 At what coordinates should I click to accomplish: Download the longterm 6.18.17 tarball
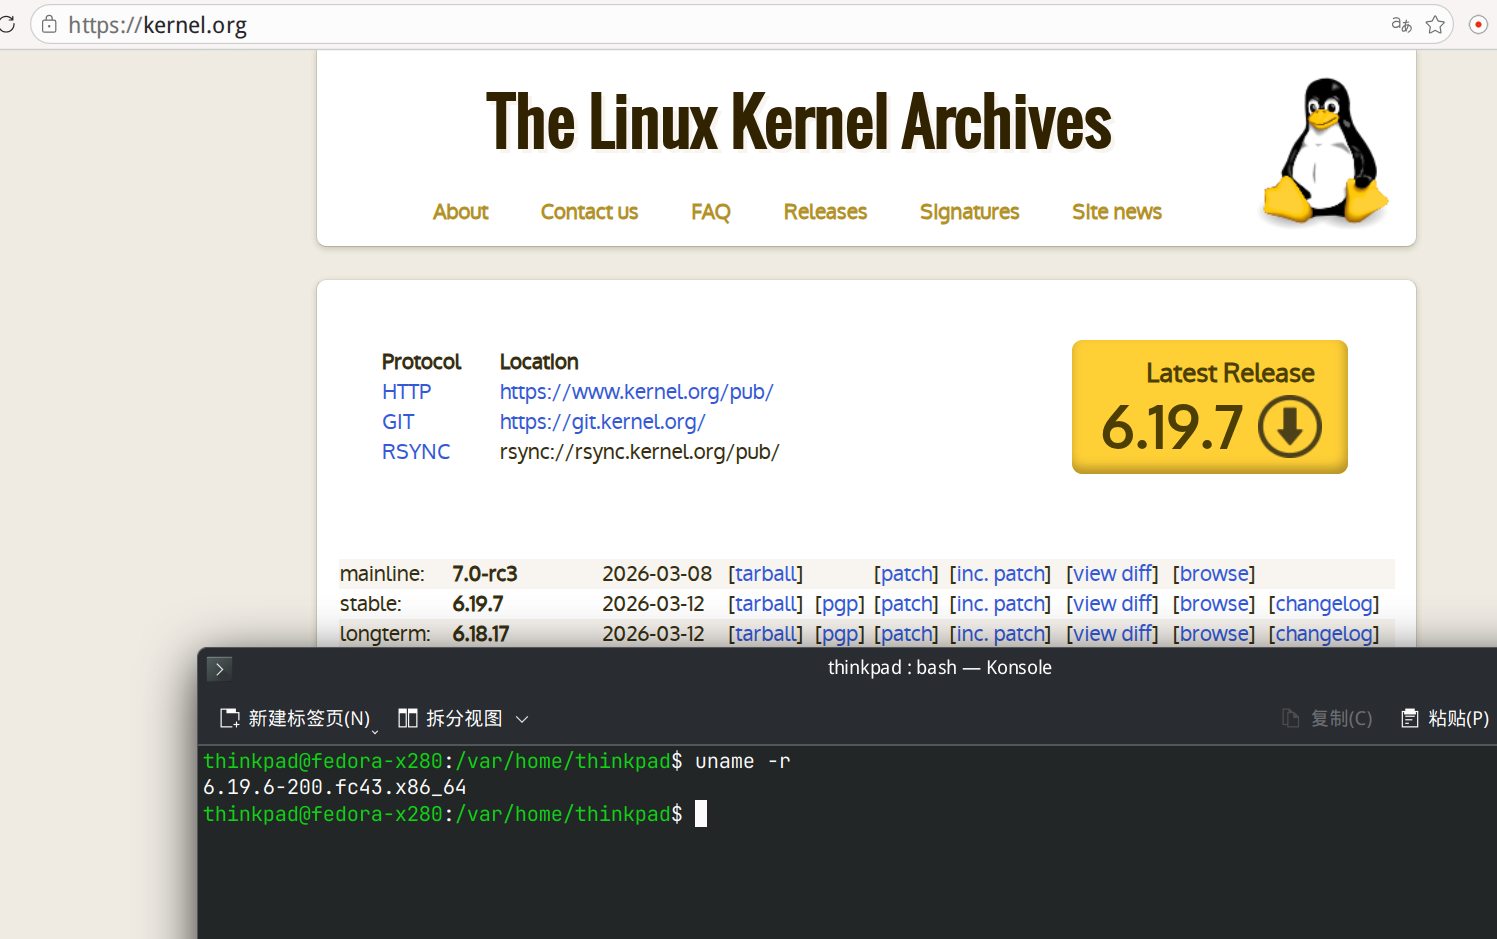[x=766, y=634]
